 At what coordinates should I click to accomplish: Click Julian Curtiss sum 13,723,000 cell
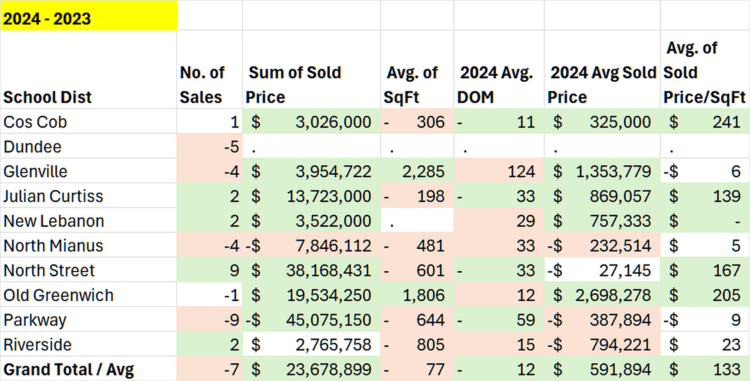coord(311,196)
